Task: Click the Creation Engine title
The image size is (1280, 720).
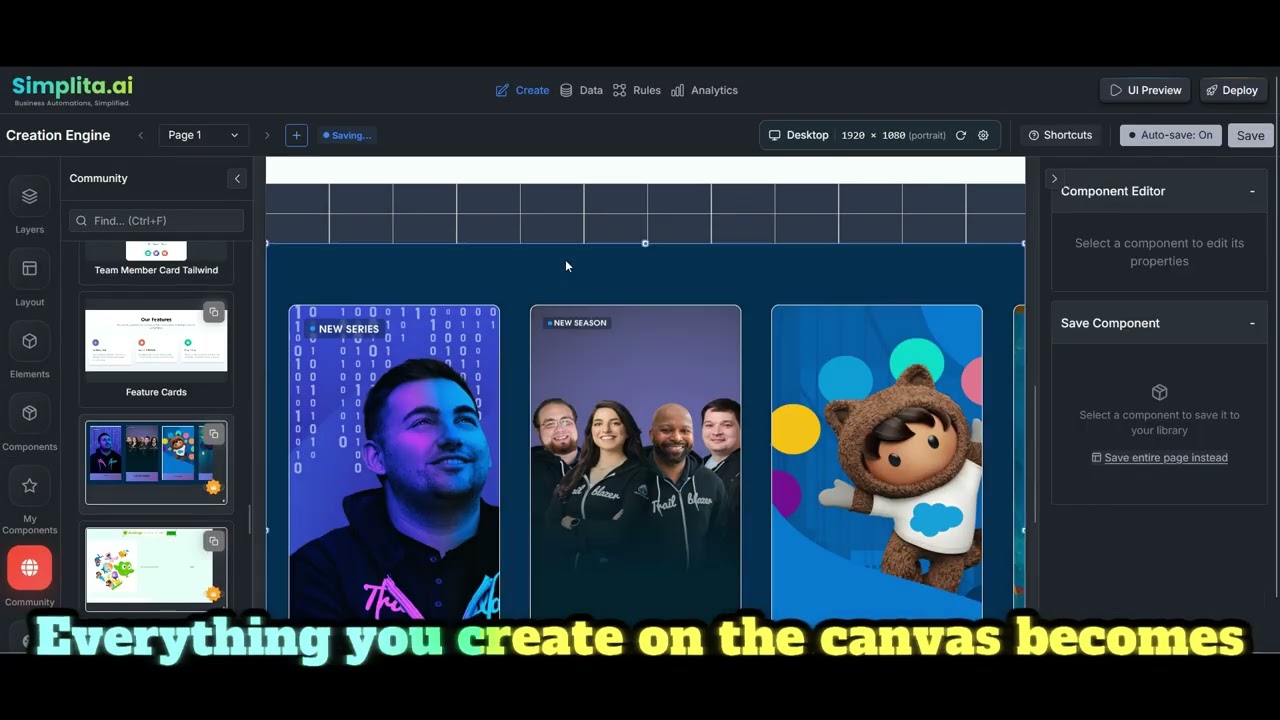Action: 58,135
